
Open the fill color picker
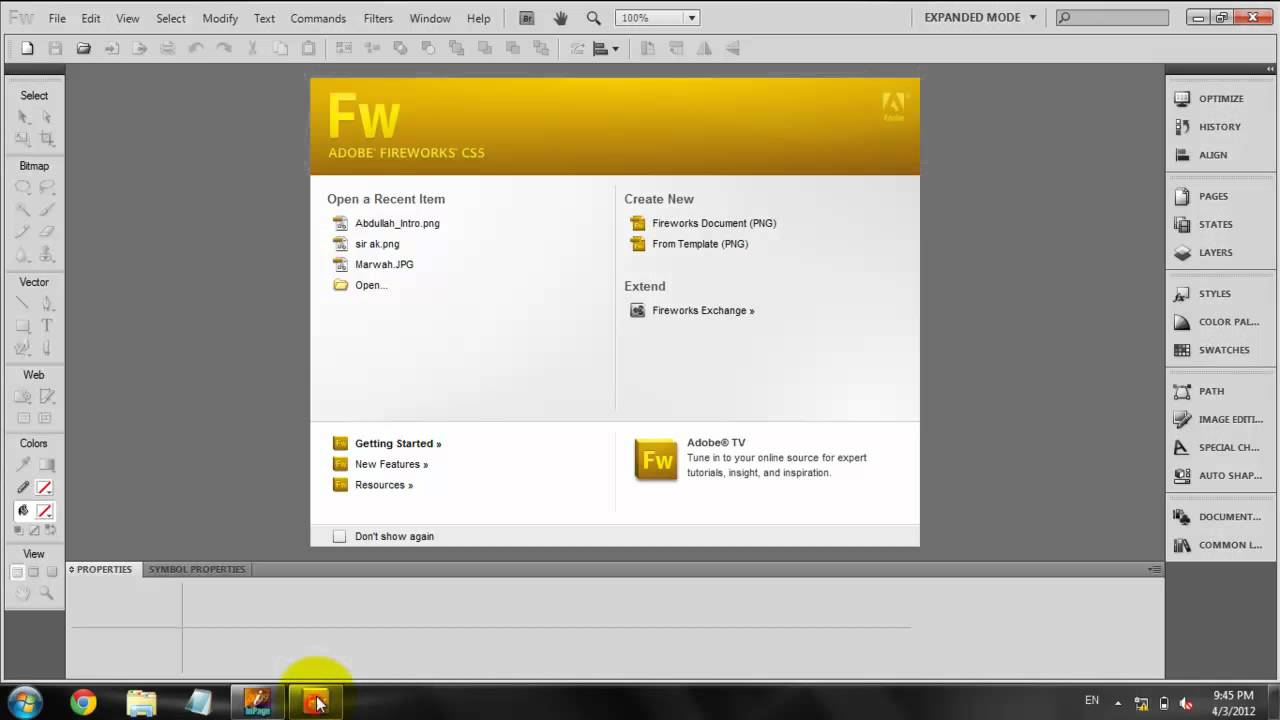(45, 511)
